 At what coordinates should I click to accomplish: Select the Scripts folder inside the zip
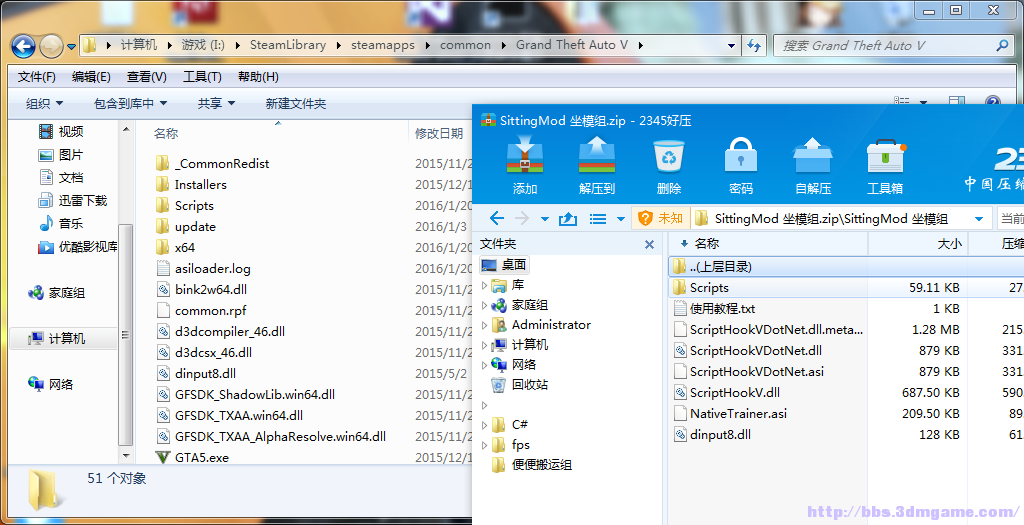700,287
